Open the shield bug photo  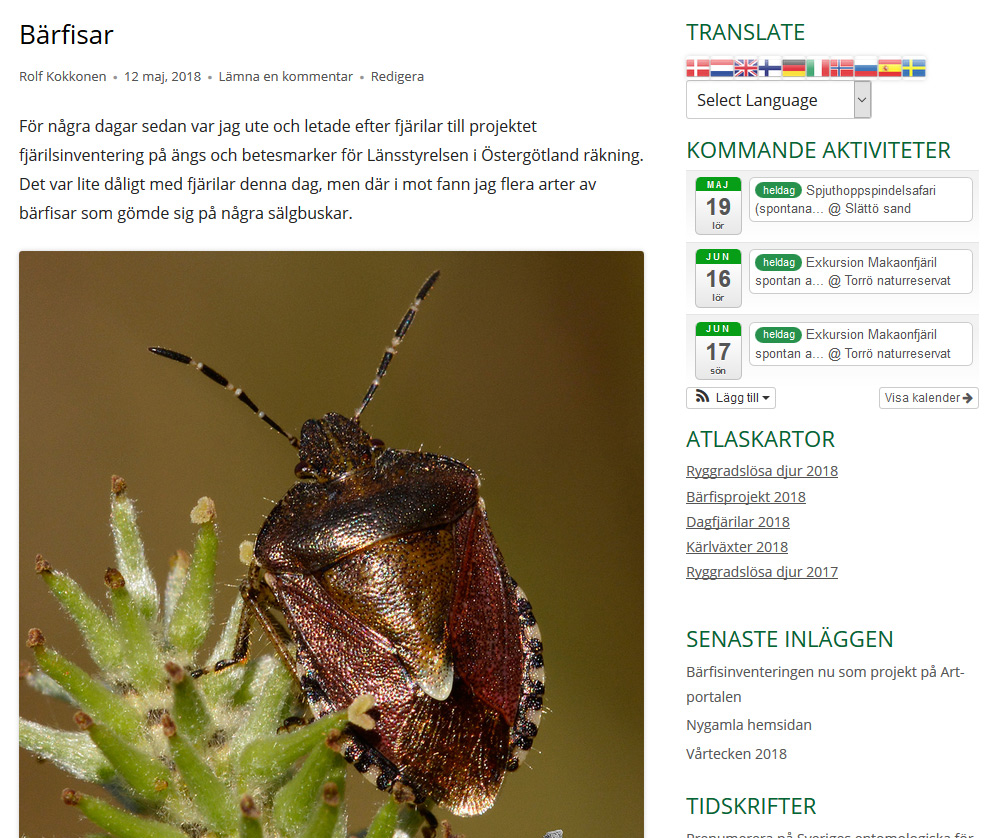331,544
